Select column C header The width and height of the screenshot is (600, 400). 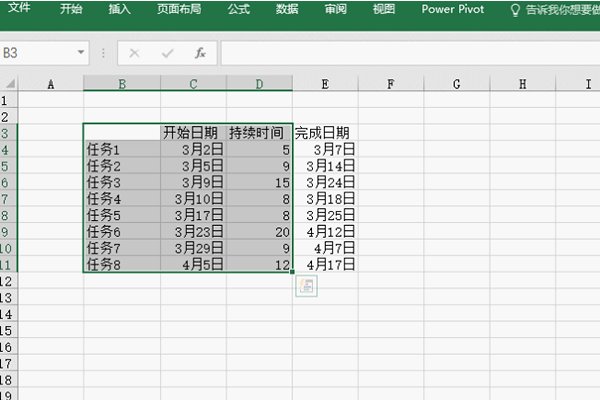tap(193, 84)
